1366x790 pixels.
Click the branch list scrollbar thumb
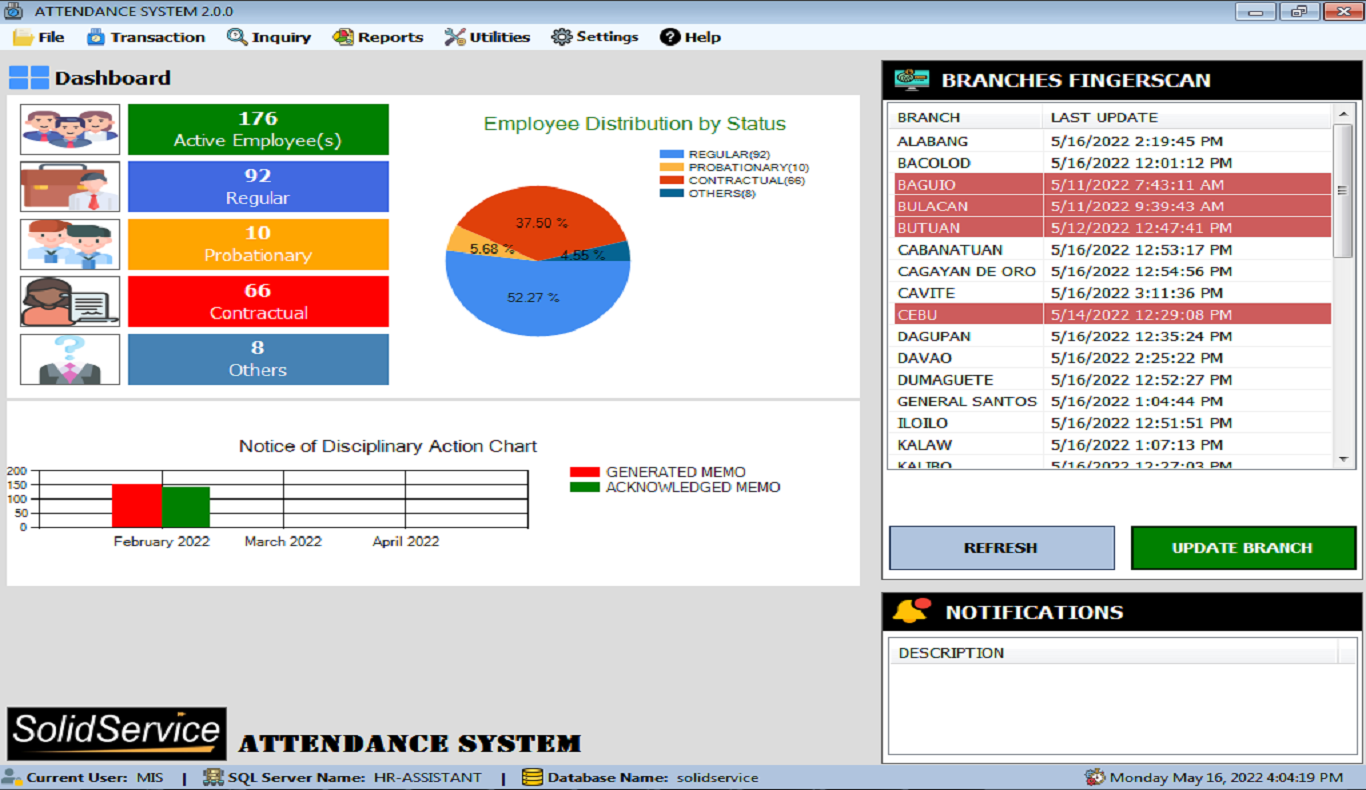[1343, 191]
